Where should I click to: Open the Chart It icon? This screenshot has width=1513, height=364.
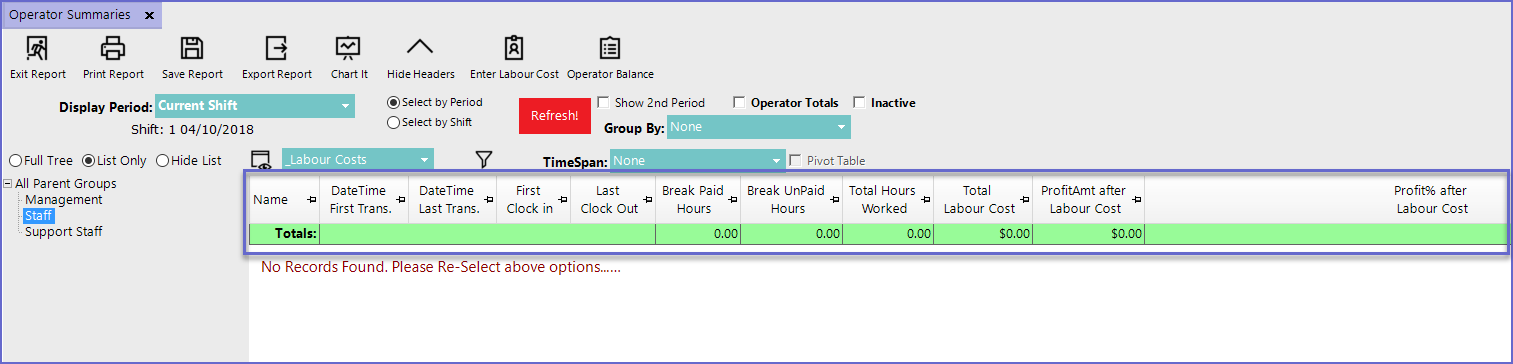coord(348,48)
